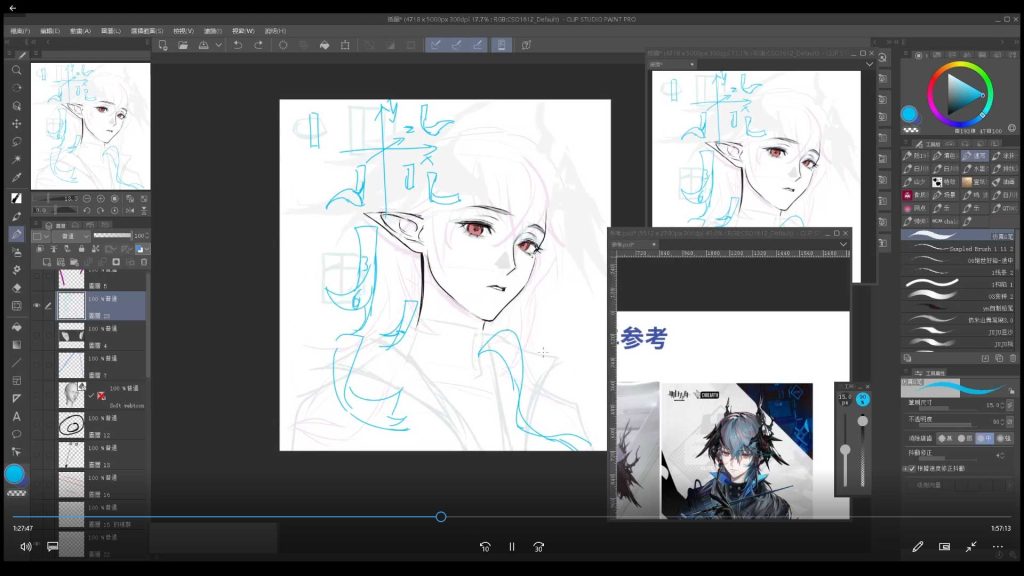Click the New document icon in command bar

(163, 45)
